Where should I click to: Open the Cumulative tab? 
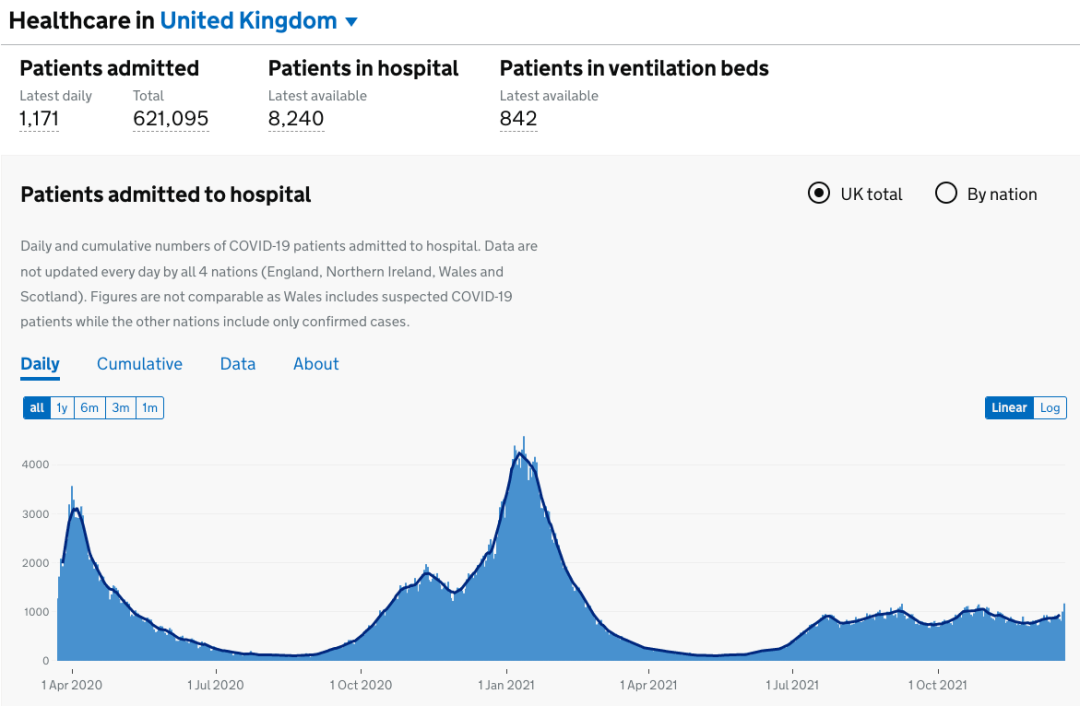[139, 364]
